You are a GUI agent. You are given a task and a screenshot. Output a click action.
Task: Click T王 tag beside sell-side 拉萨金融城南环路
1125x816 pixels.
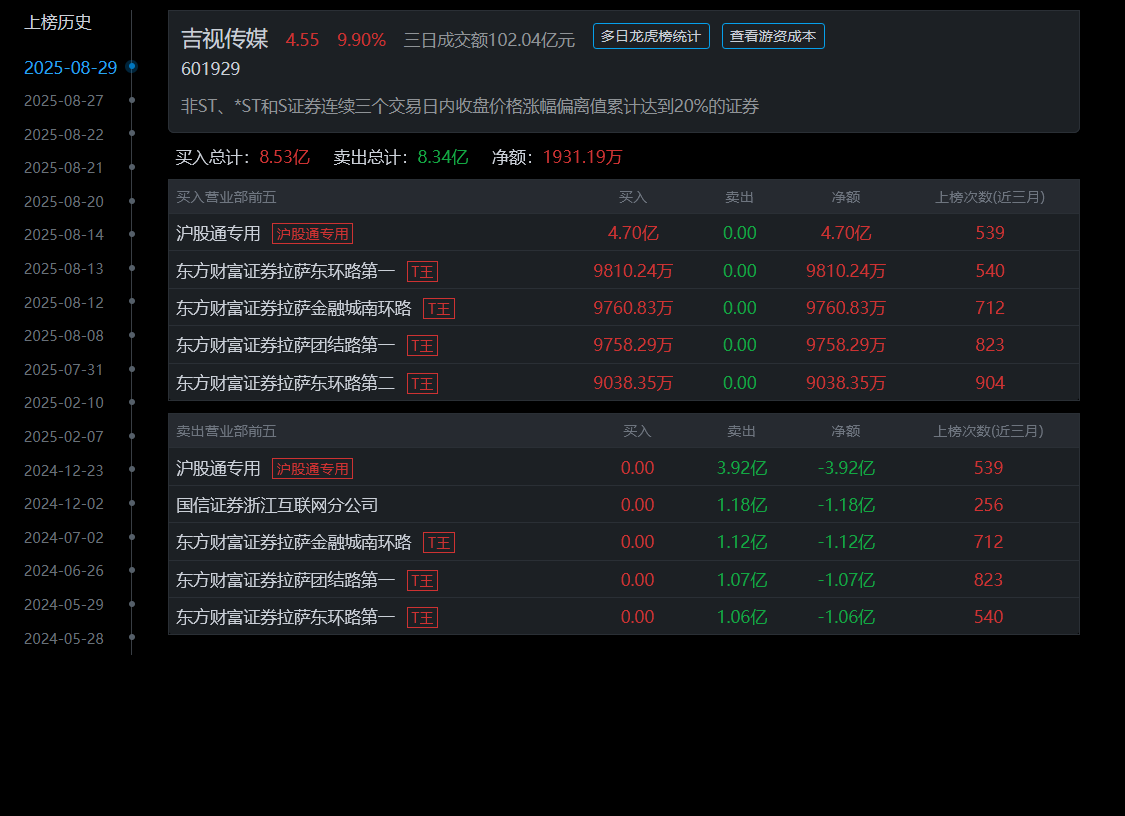click(439, 543)
